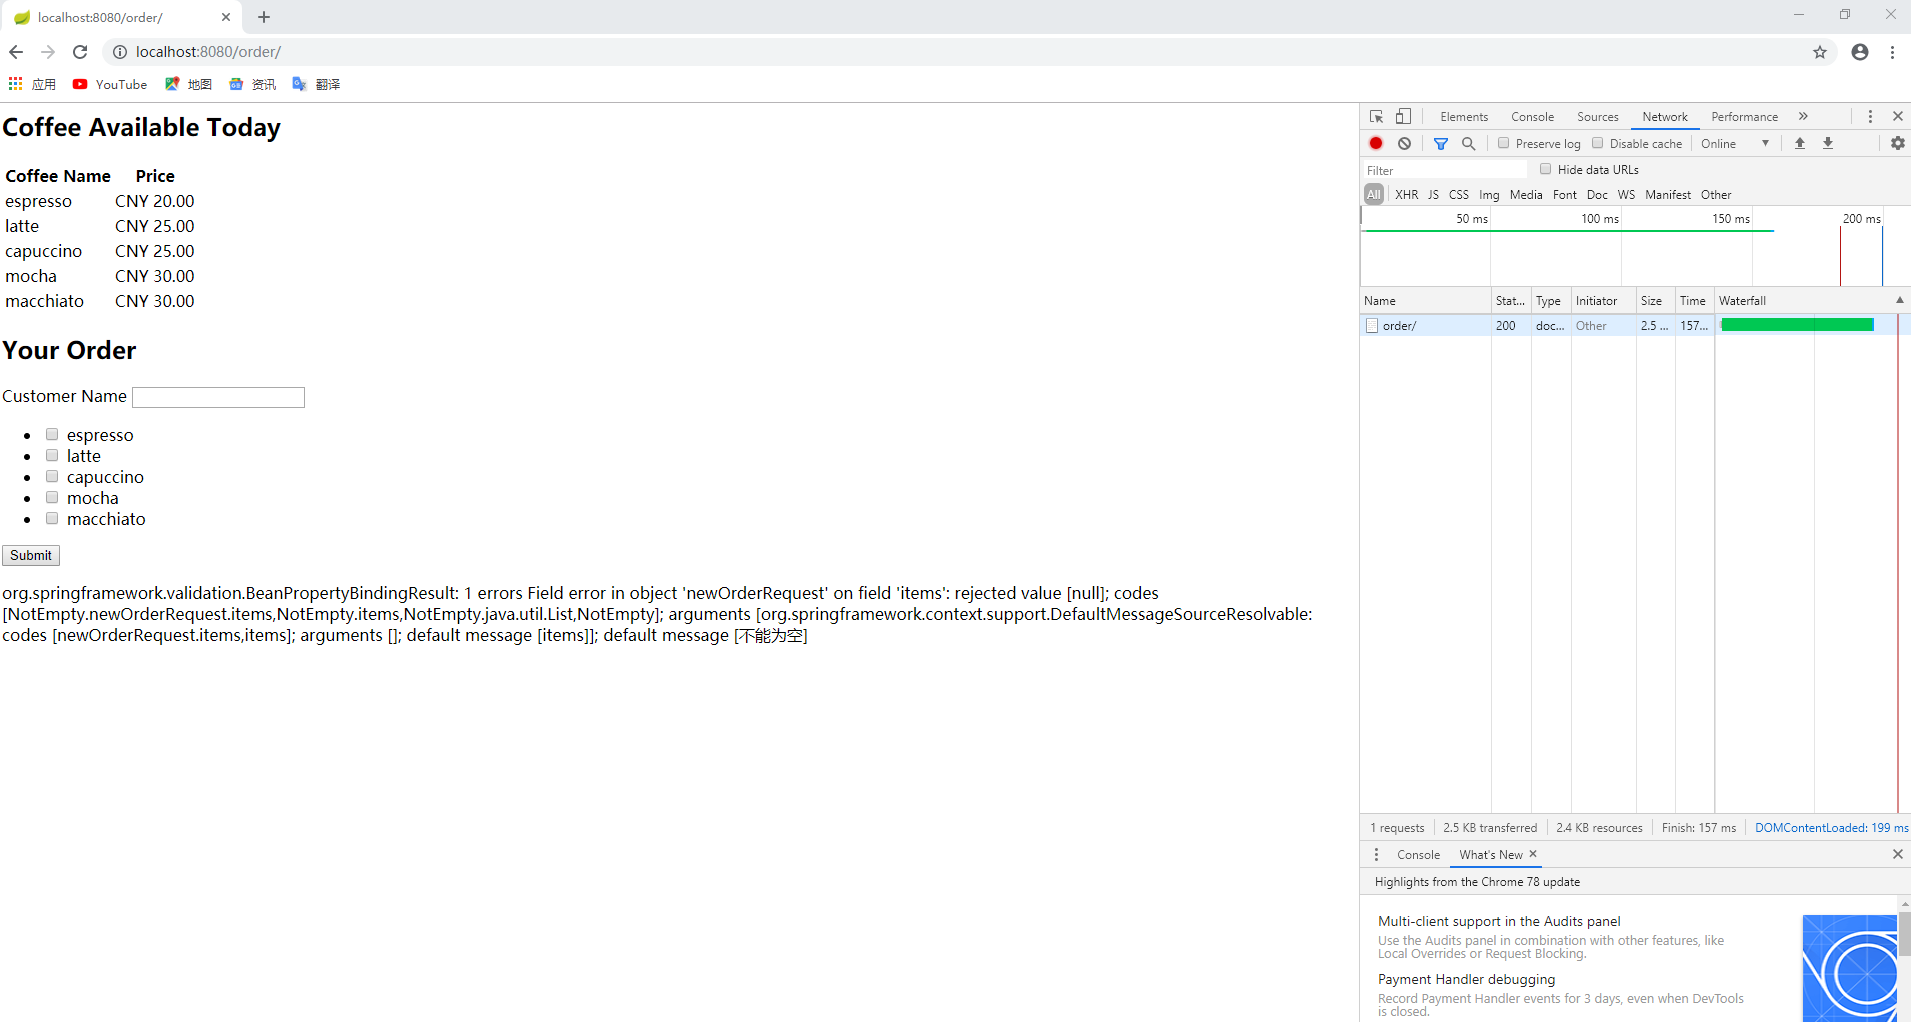This screenshot has height=1022, width=1911.
Task: Open the drawer three-dot menu
Action: 1376,854
